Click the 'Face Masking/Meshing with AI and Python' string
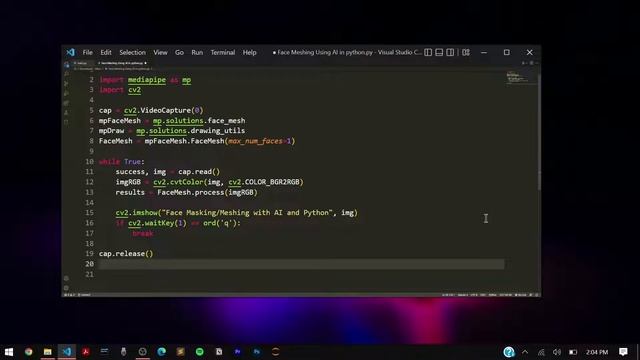640x360 pixels. [247, 213]
